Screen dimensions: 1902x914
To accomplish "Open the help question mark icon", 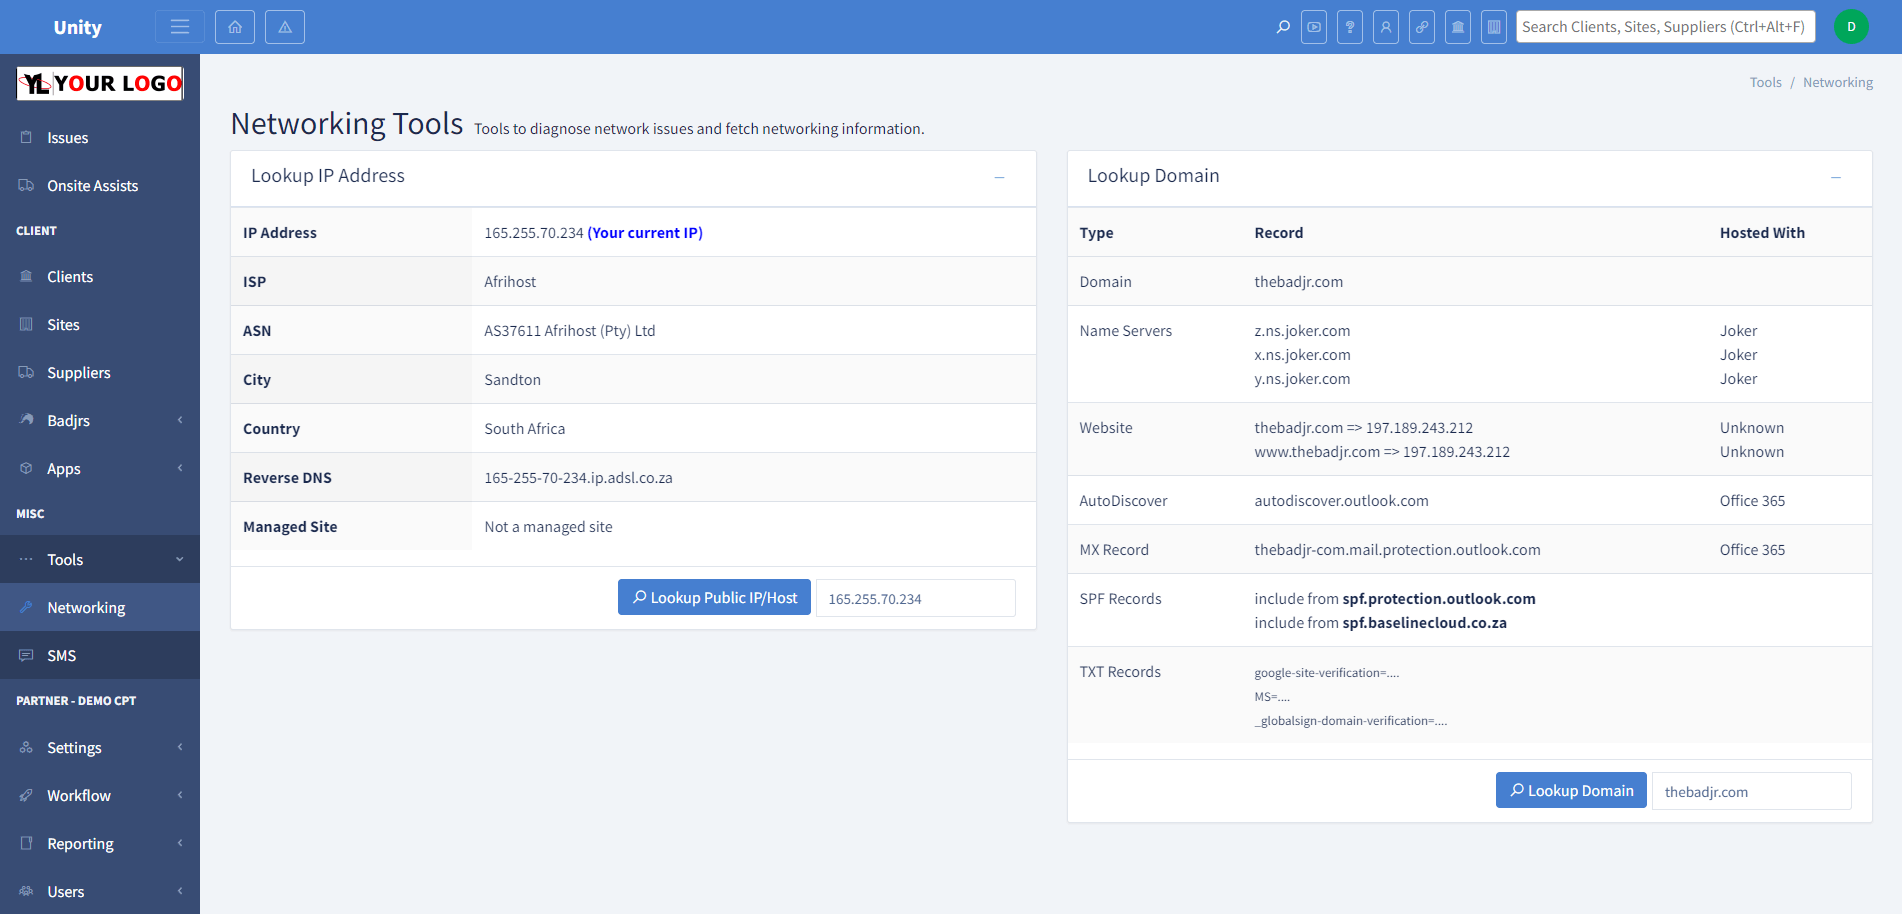I will click(x=1350, y=27).
